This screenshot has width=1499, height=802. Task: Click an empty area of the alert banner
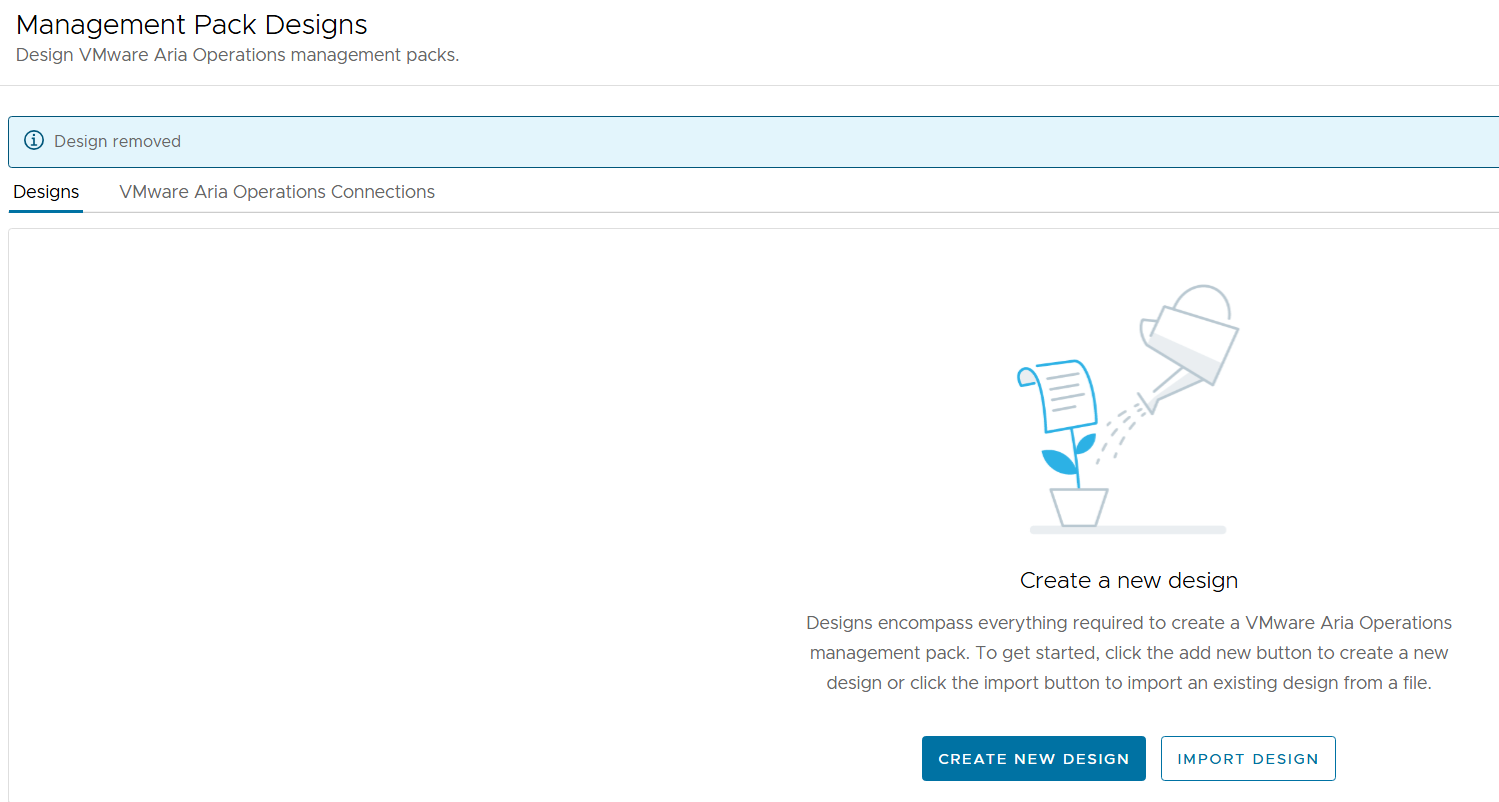click(x=800, y=142)
